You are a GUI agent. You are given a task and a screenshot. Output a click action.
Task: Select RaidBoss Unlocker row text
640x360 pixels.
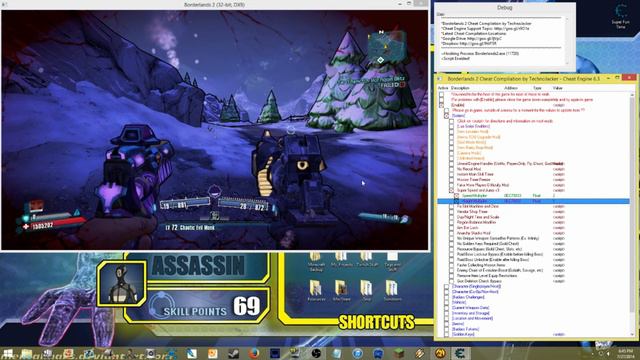[x=493, y=260]
